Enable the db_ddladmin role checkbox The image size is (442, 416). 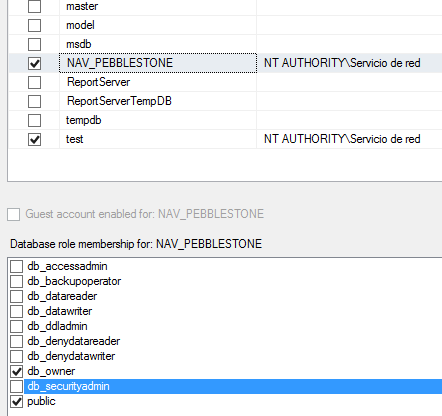(x=16, y=326)
